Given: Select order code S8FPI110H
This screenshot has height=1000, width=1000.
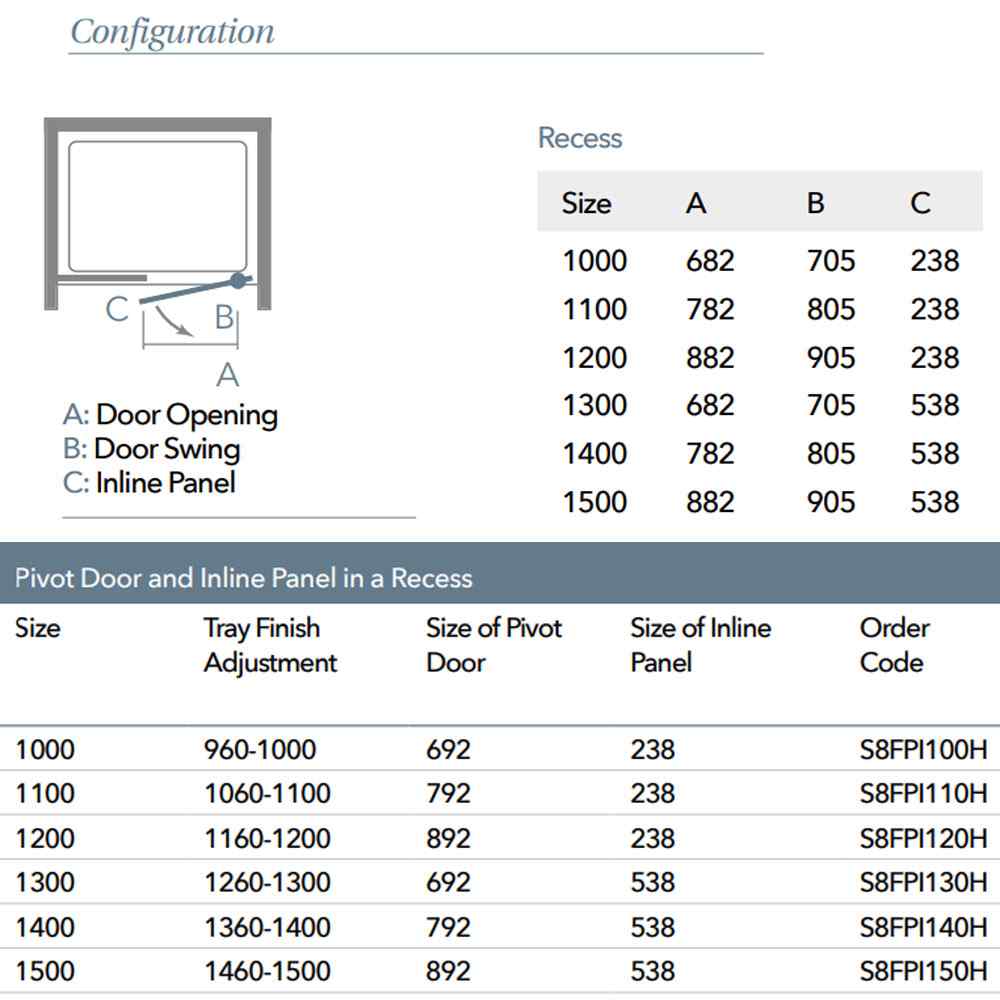Looking at the screenshot, I should (x=923, y=794).
